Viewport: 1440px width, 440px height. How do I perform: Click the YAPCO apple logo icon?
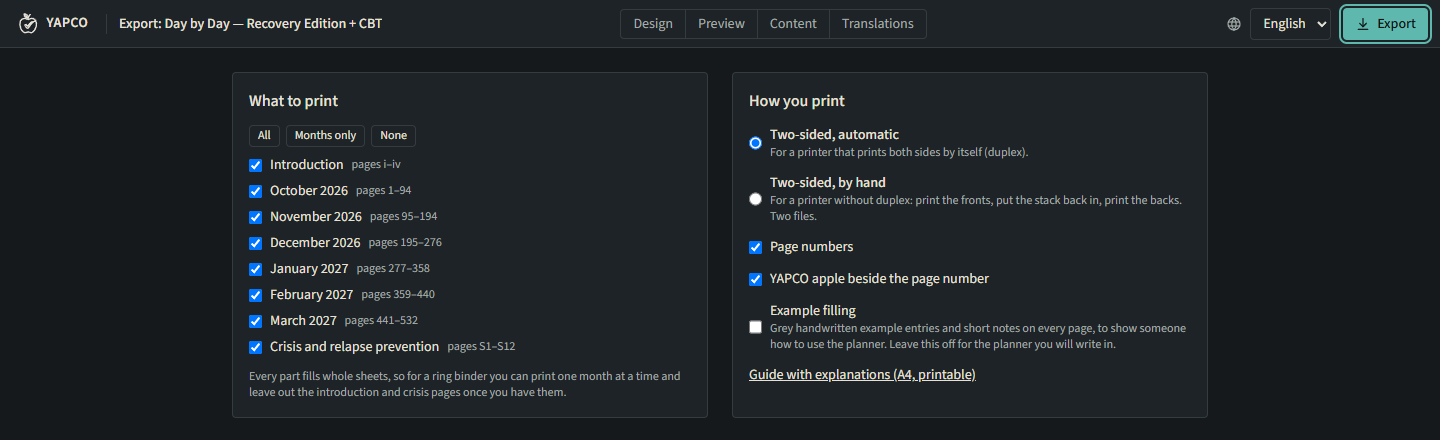(x=28, y=23)
